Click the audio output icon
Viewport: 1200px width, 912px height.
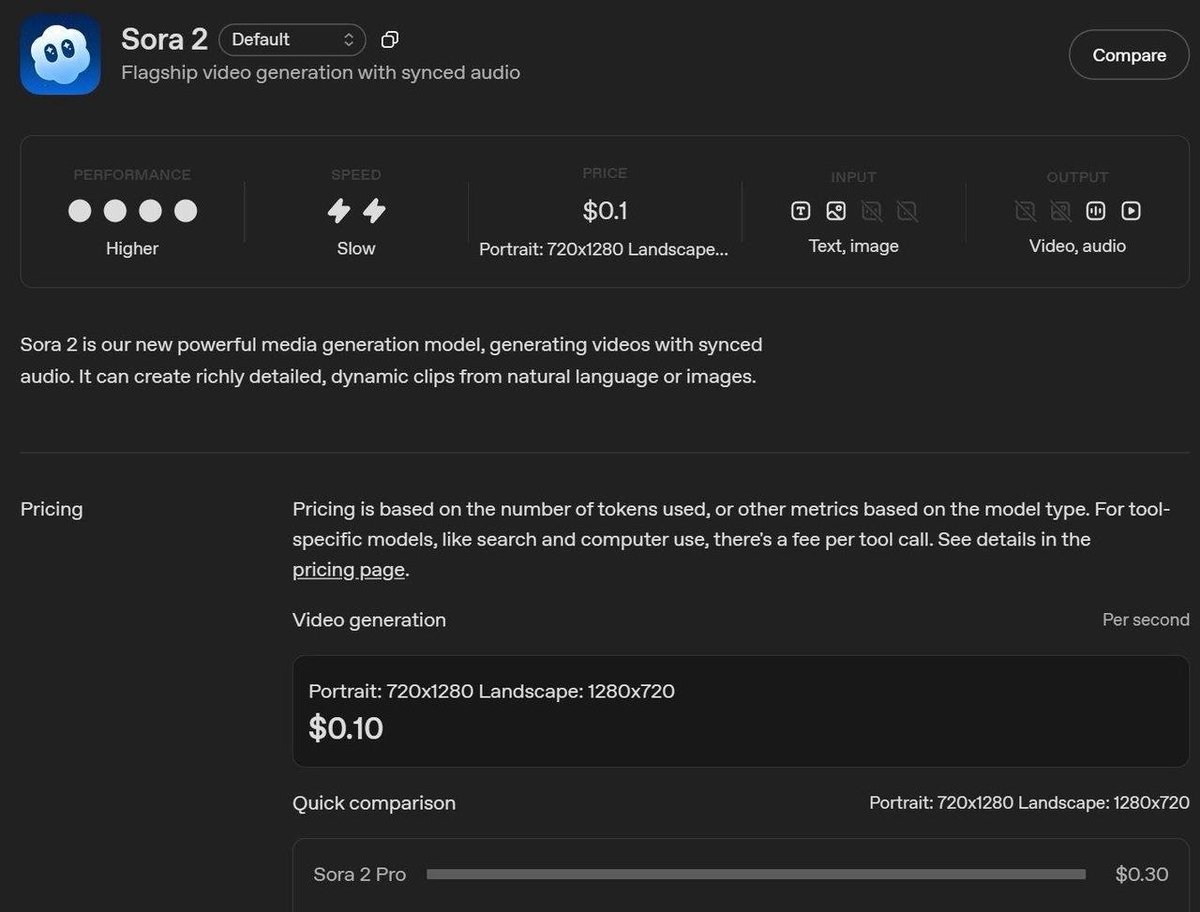click(1096, 211)
